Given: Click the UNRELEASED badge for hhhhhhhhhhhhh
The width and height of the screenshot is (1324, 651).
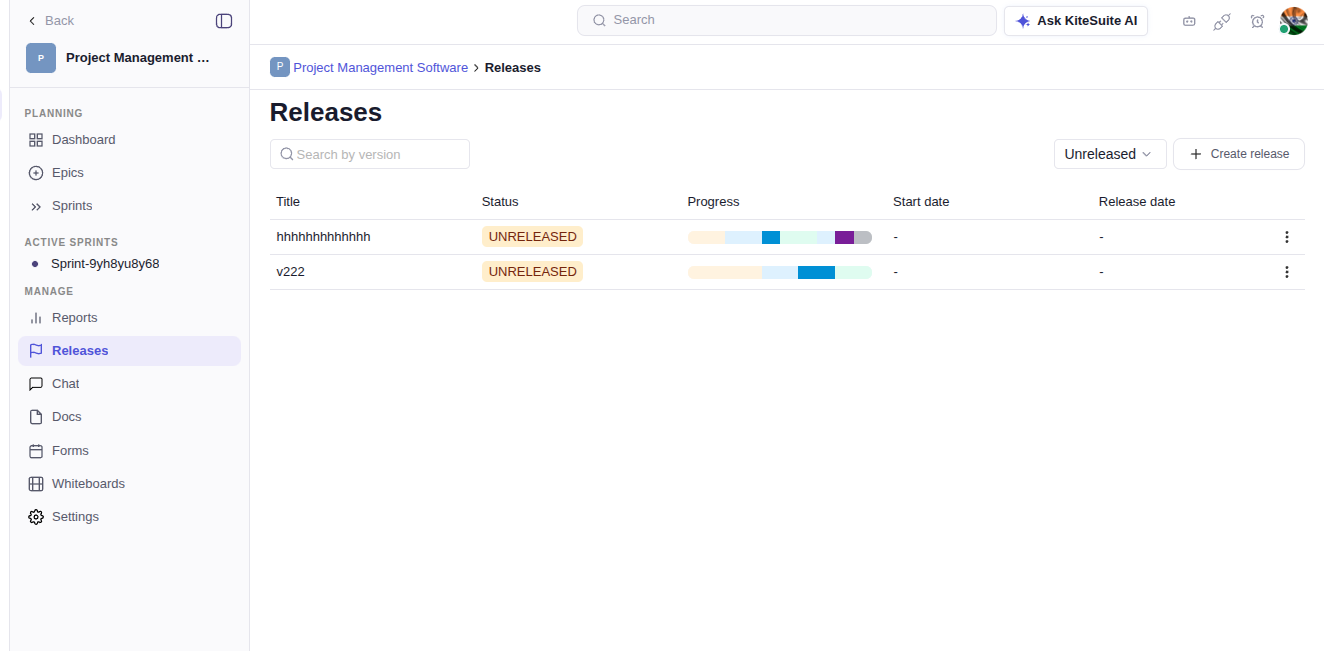Looking at the screenshot, I should click(x=532, y=237).
